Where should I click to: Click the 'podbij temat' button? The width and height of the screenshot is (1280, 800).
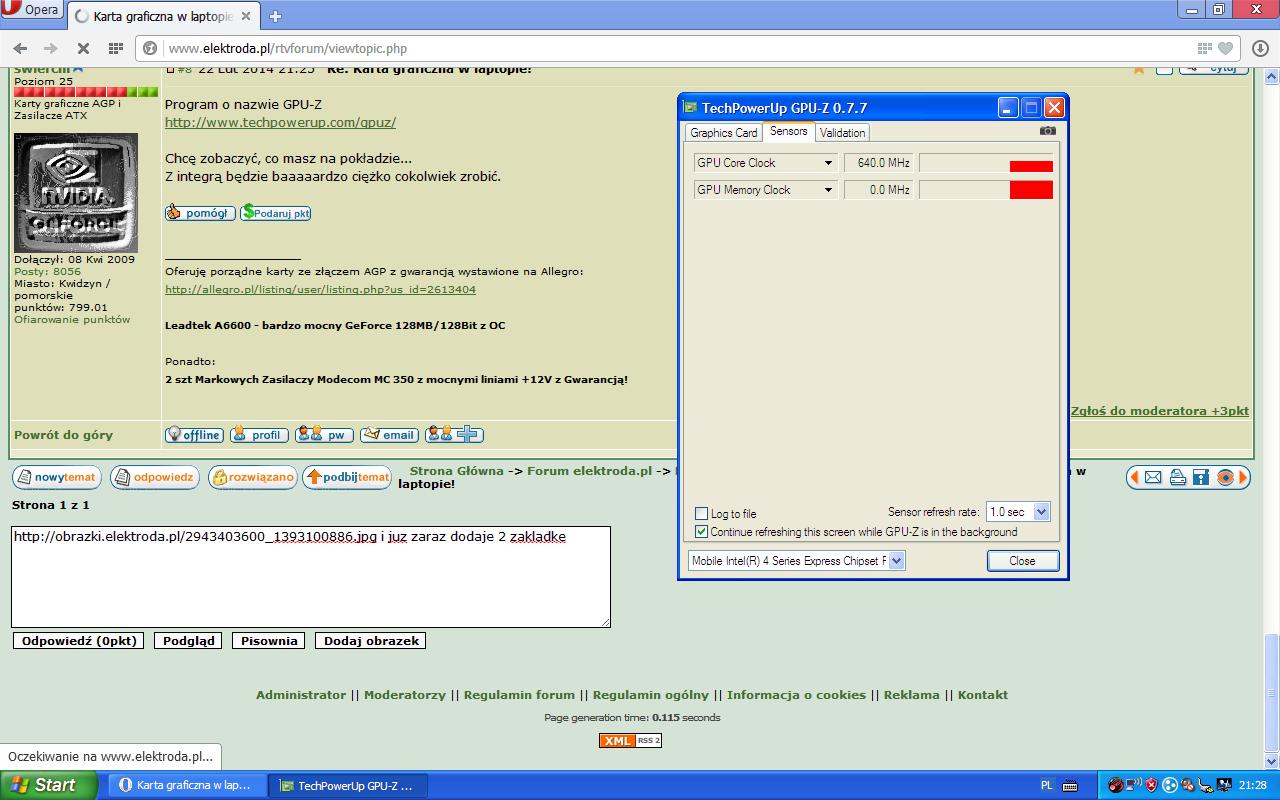[347, 478]
